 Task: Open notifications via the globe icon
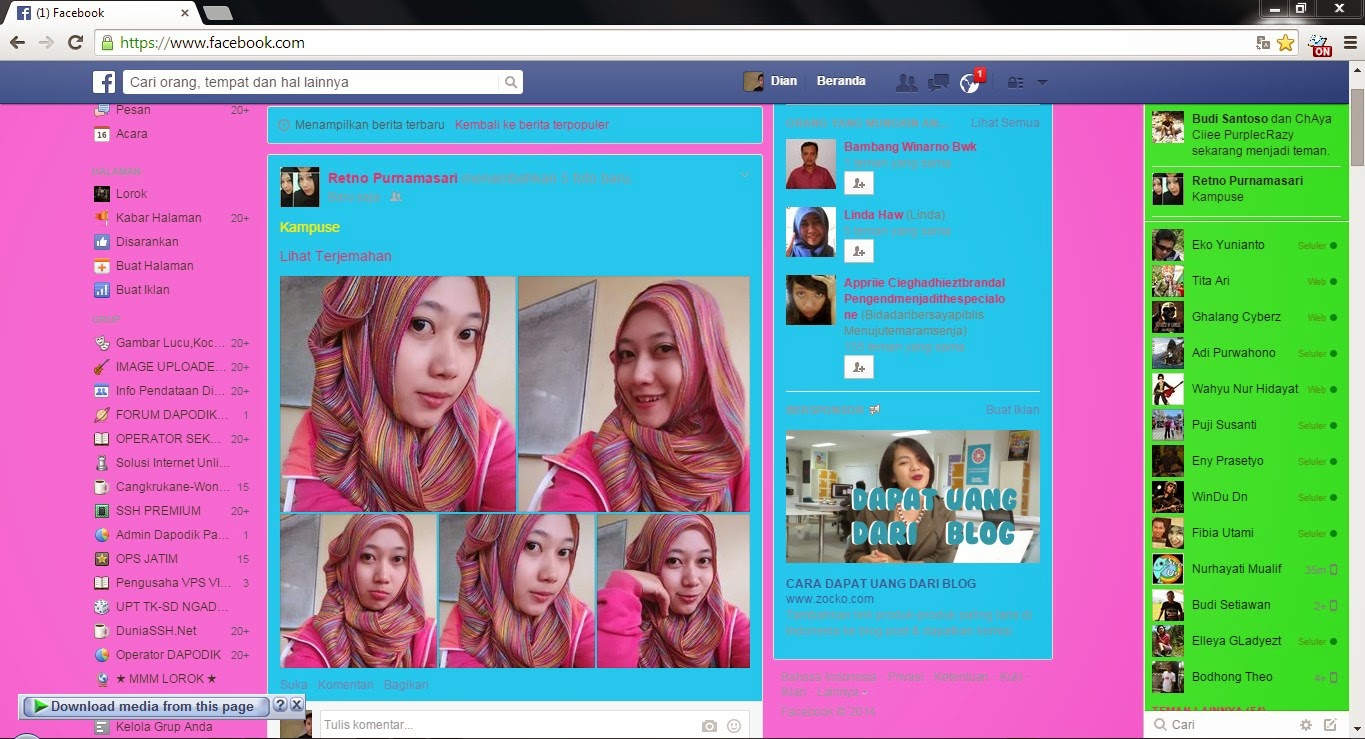(x=968, y=81)
